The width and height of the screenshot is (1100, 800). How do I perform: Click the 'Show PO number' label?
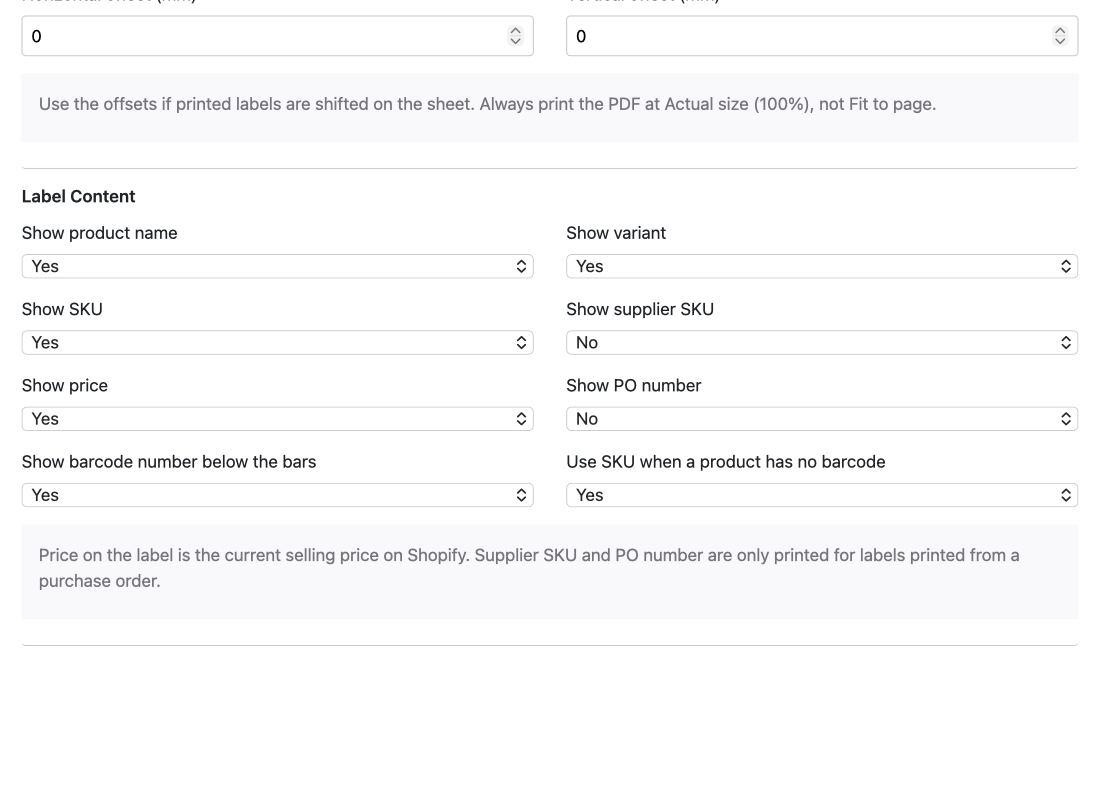pyautogui.click(x=633, y=386)
